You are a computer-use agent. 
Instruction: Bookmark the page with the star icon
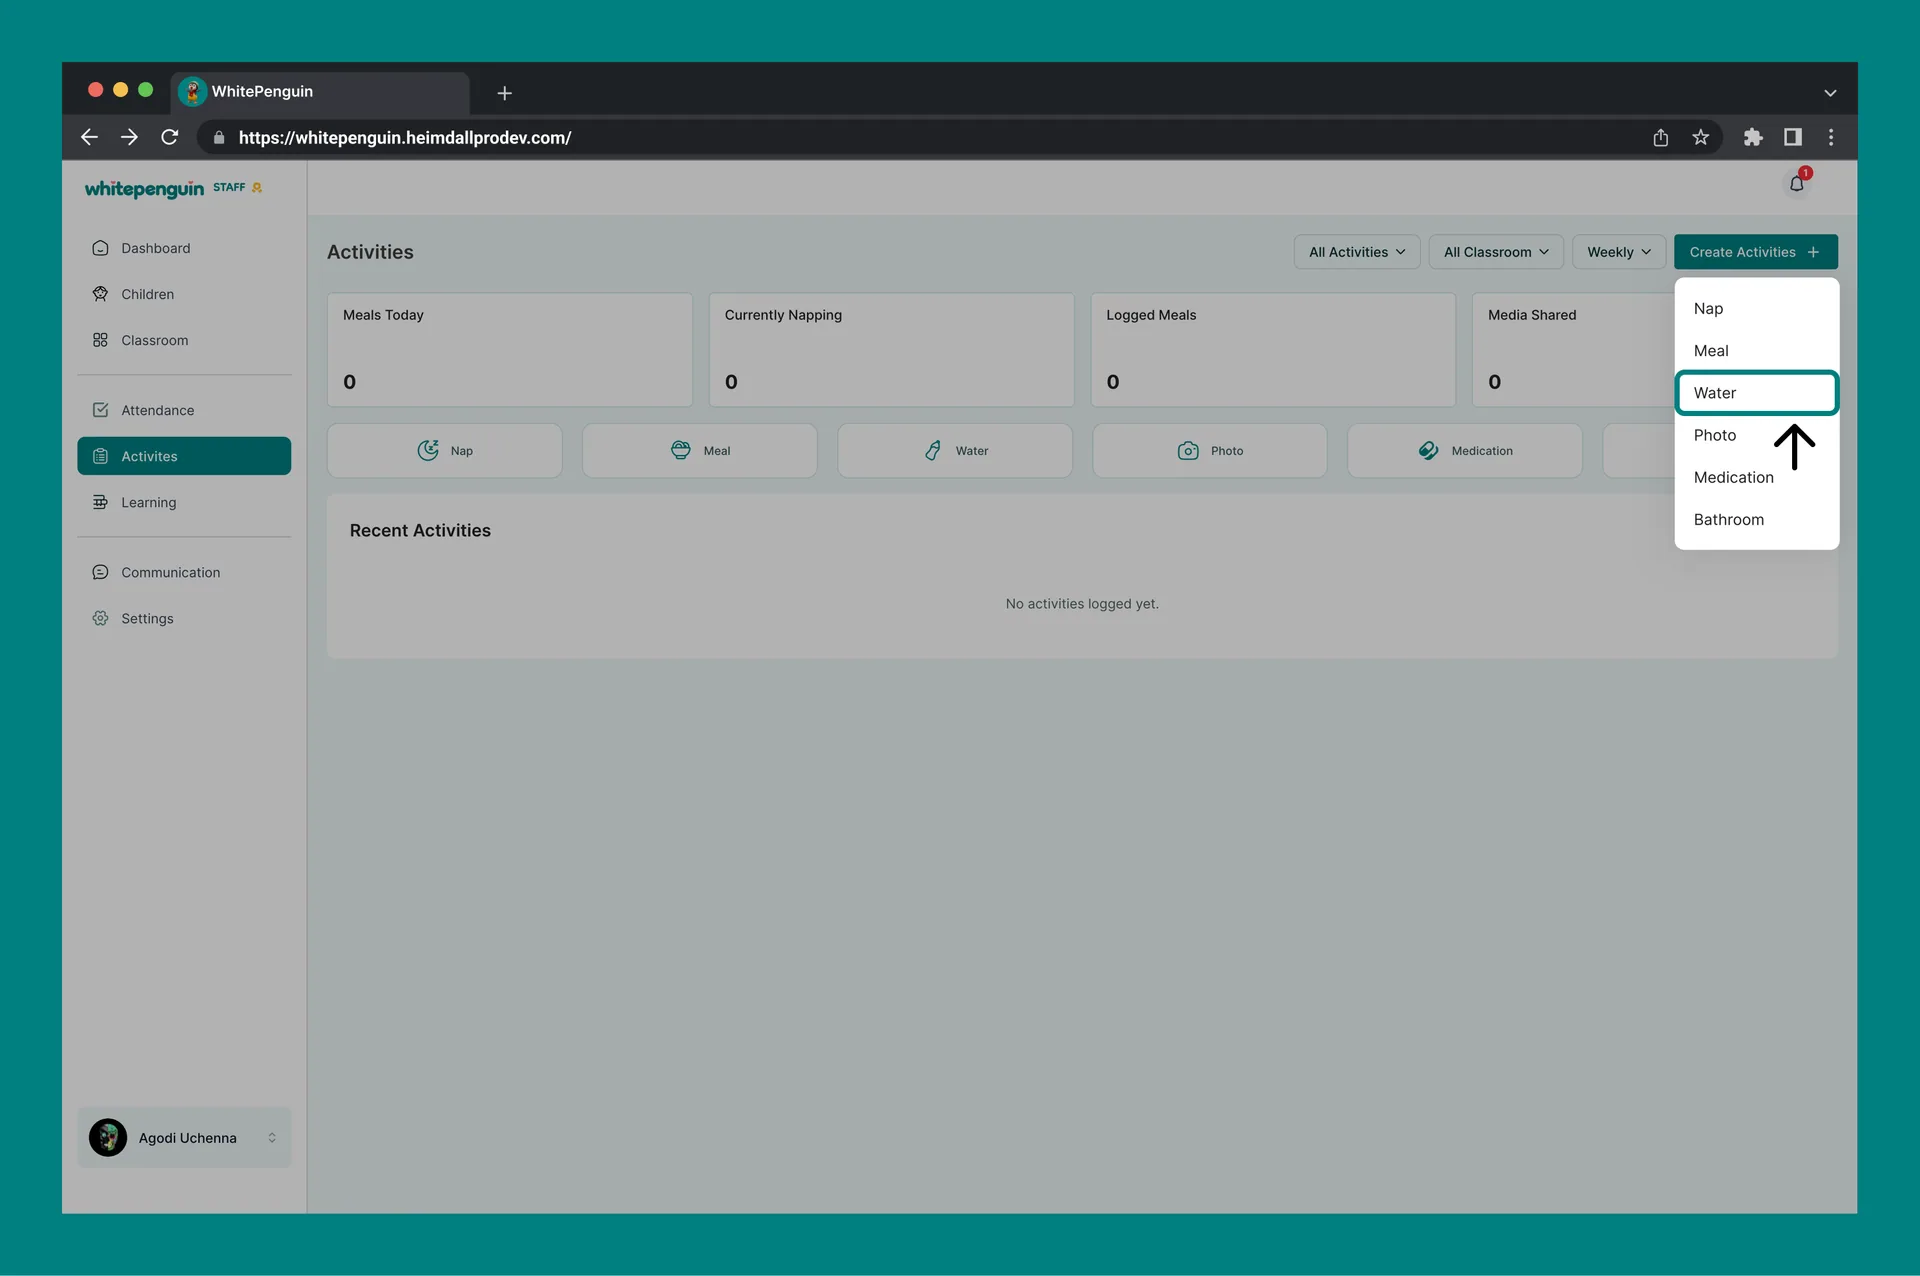1700,137
